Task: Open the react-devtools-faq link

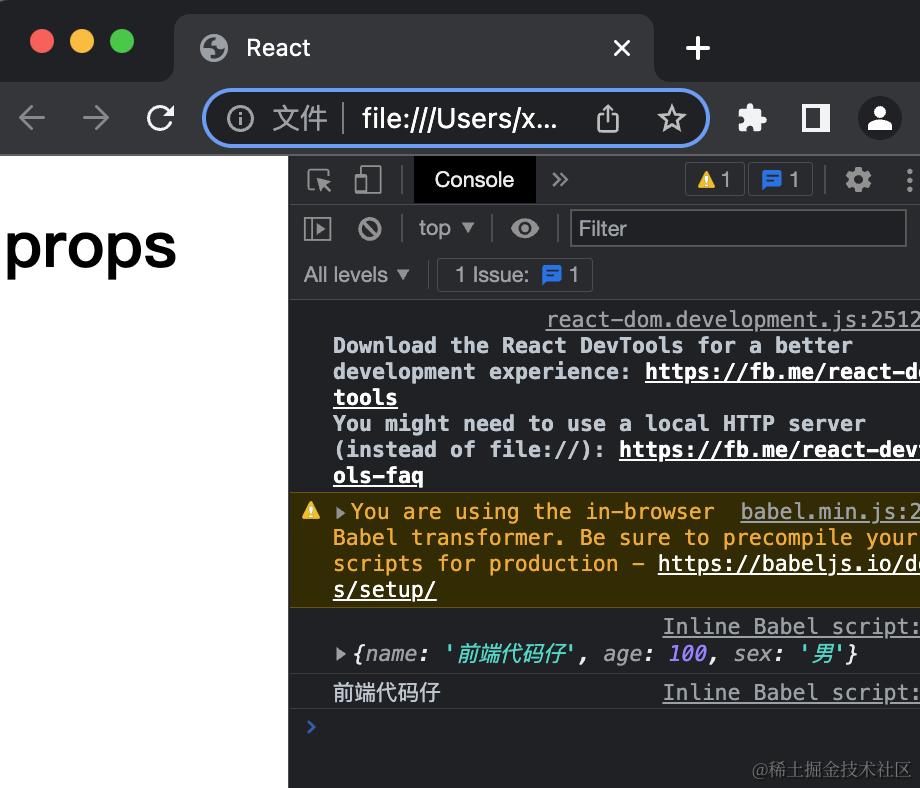Action: [769, 450]
